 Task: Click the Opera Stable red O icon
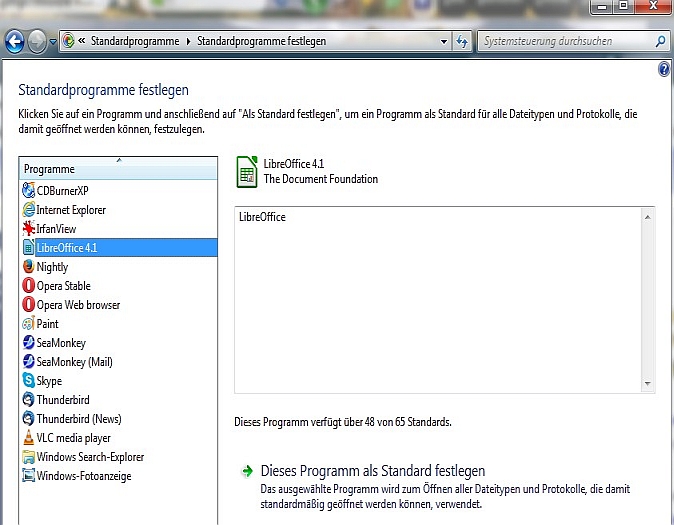(28, 285)
